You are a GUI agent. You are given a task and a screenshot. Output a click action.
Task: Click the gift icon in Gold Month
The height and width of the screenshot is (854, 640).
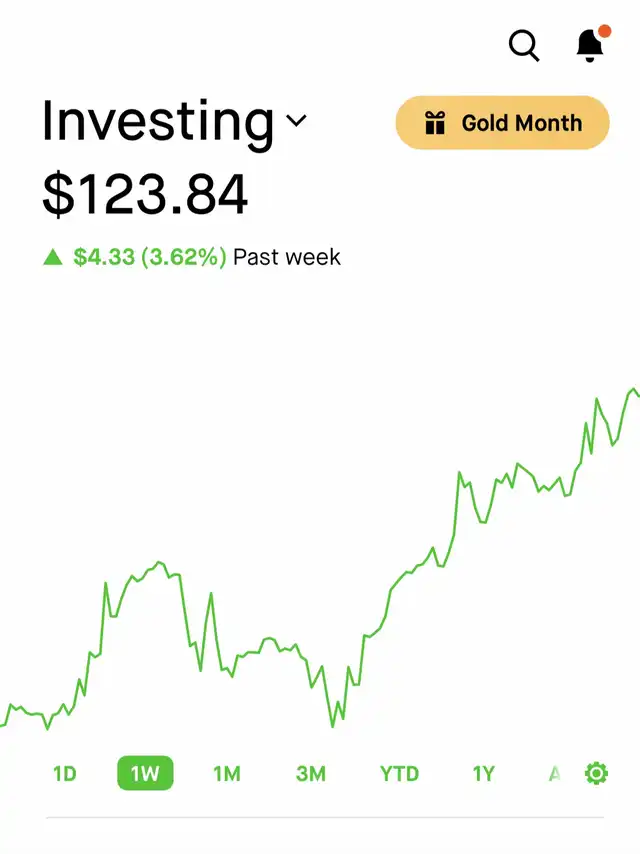[435, 123]
